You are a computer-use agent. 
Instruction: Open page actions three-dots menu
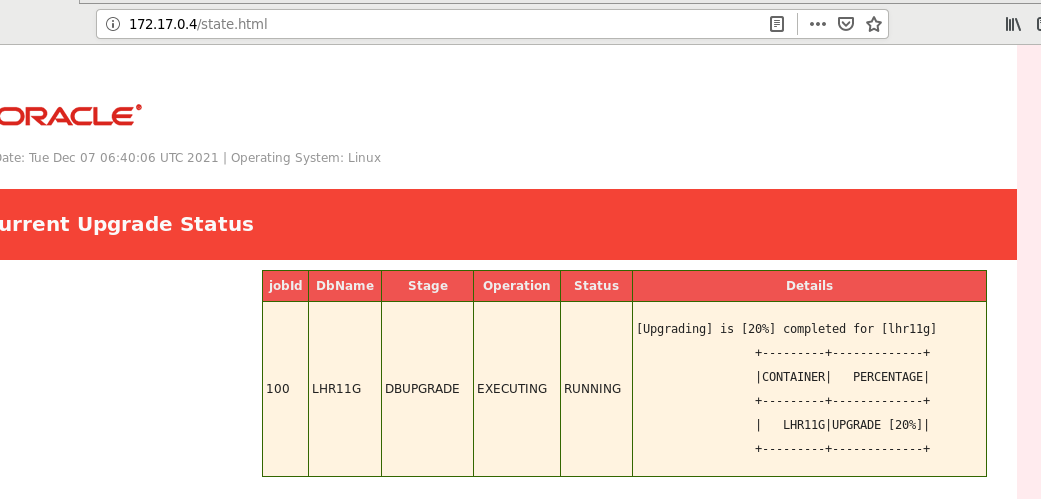coord(818,25)
